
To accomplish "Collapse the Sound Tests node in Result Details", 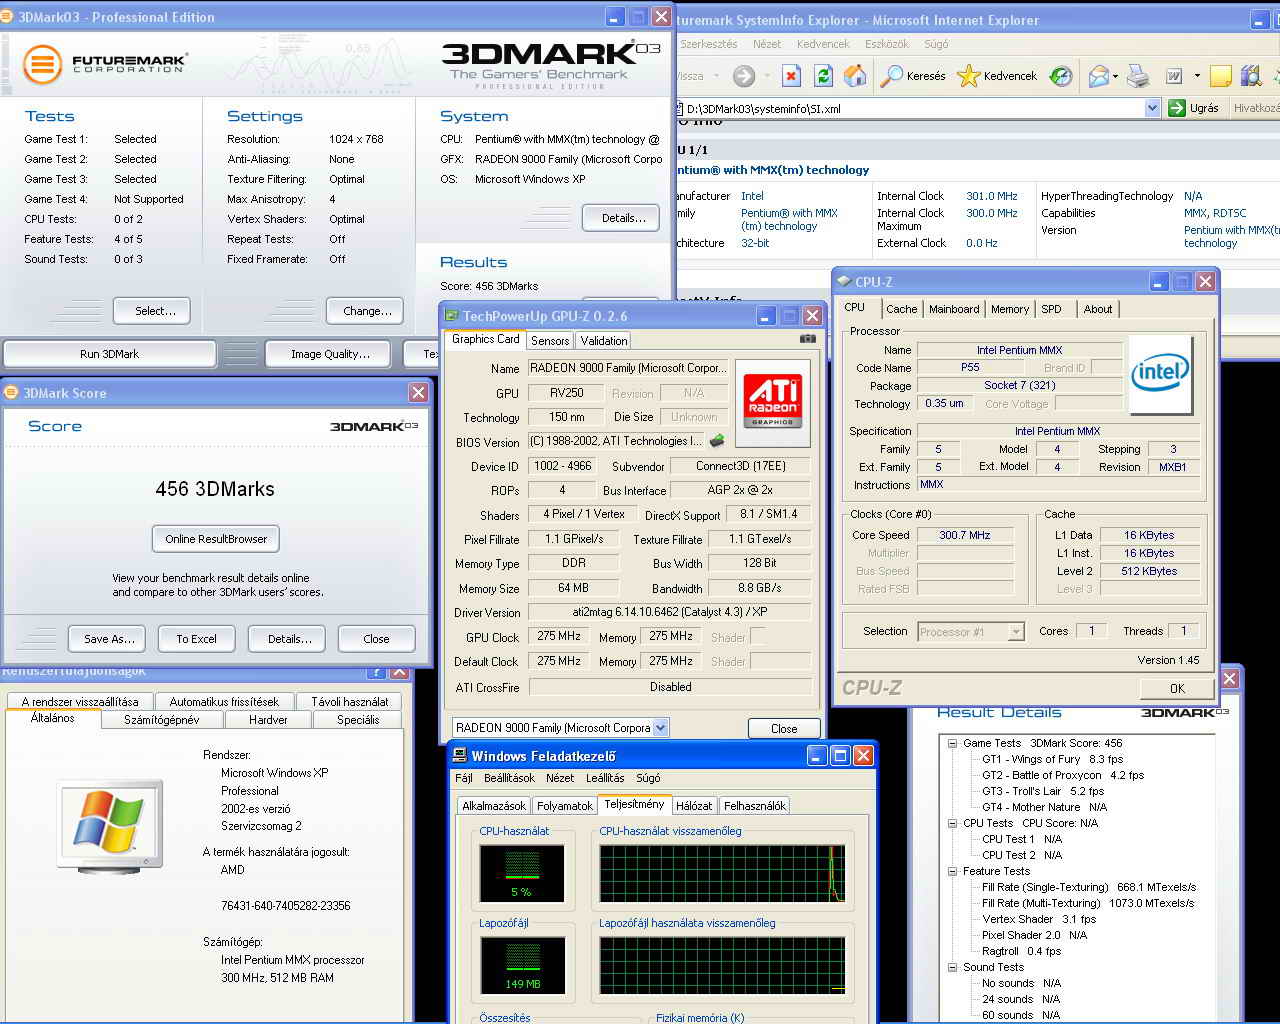I will 952,967.
